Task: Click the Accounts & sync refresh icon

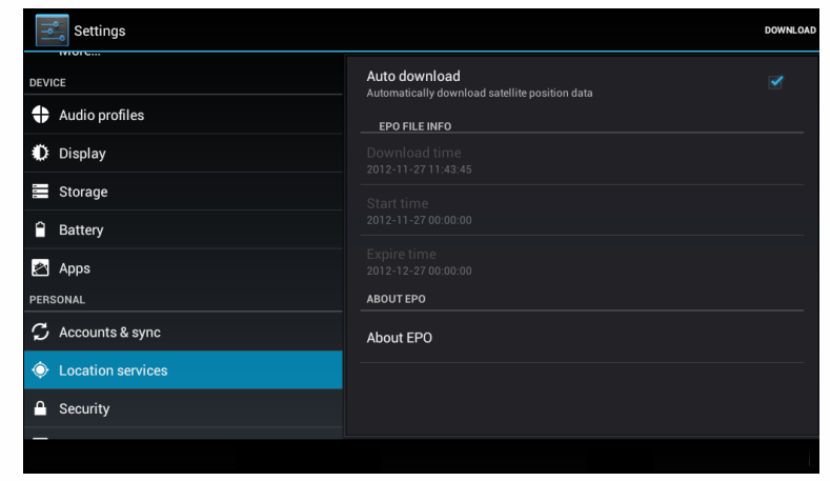Action: coord(40,332)
